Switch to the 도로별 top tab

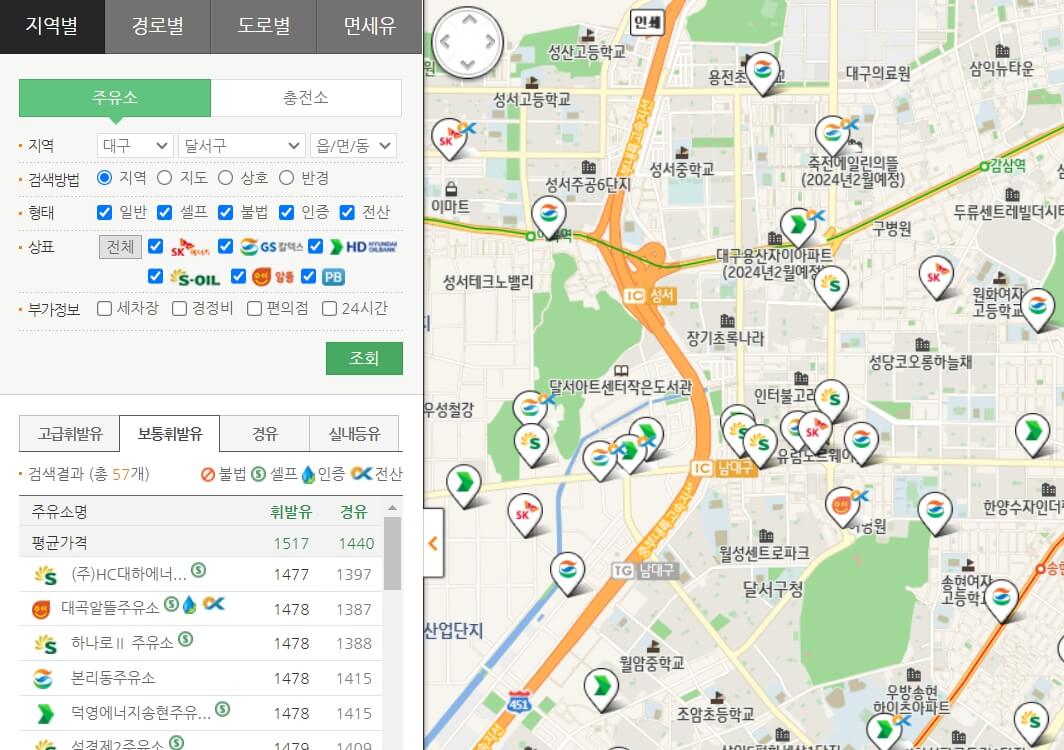point(264,26)
